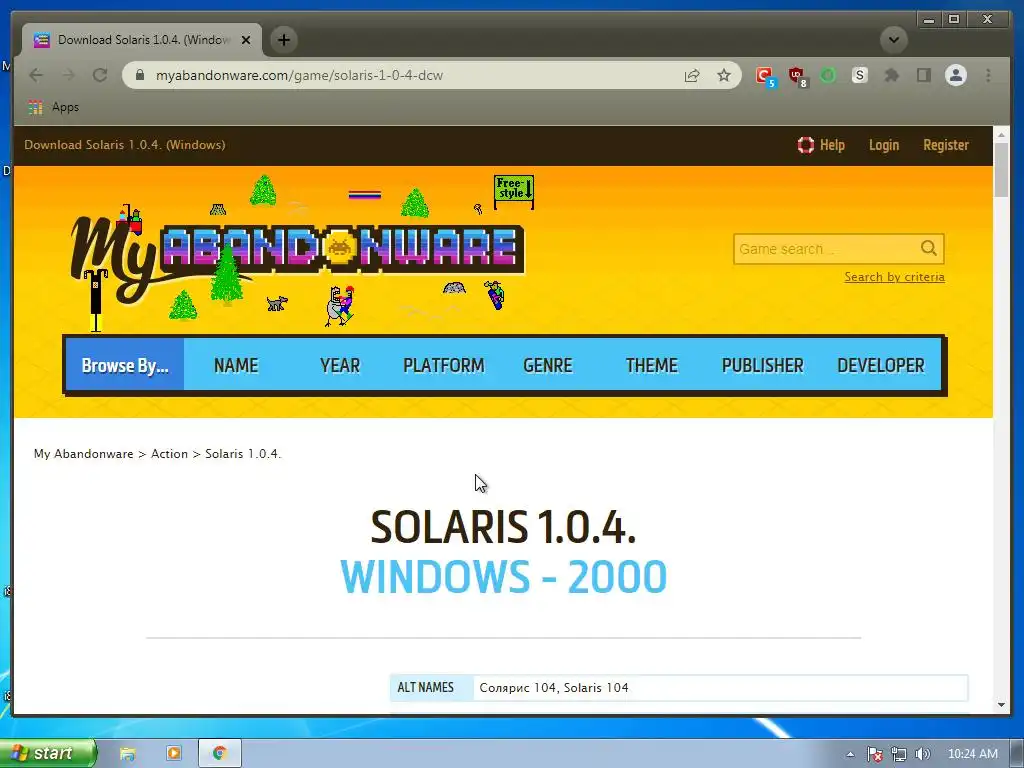Click My Abandonware breadcrumb link
The height and width of the screenshot is (768, 1024).
point(84,454)
